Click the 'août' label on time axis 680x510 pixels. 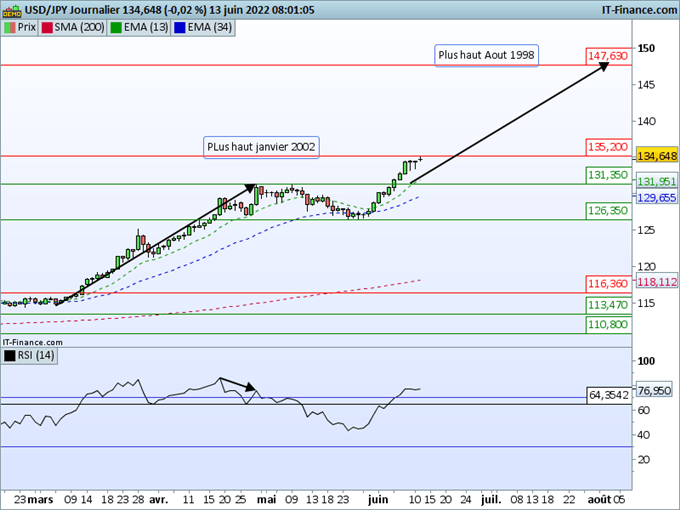pyautogui.click(x=600, y=500)
